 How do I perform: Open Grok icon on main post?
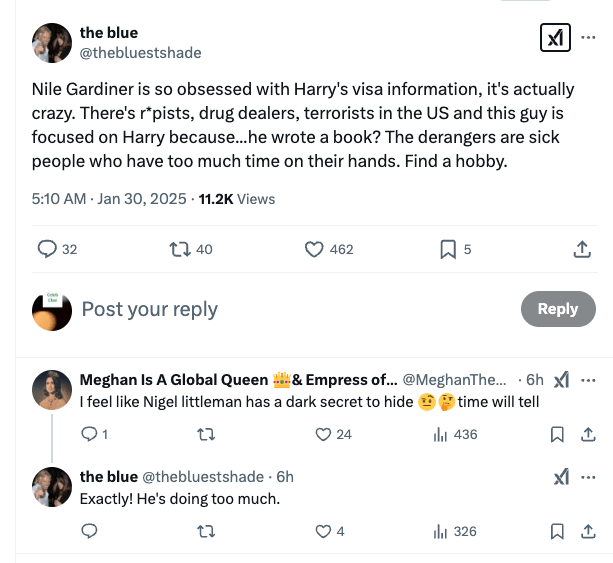(x=553, y=38)
